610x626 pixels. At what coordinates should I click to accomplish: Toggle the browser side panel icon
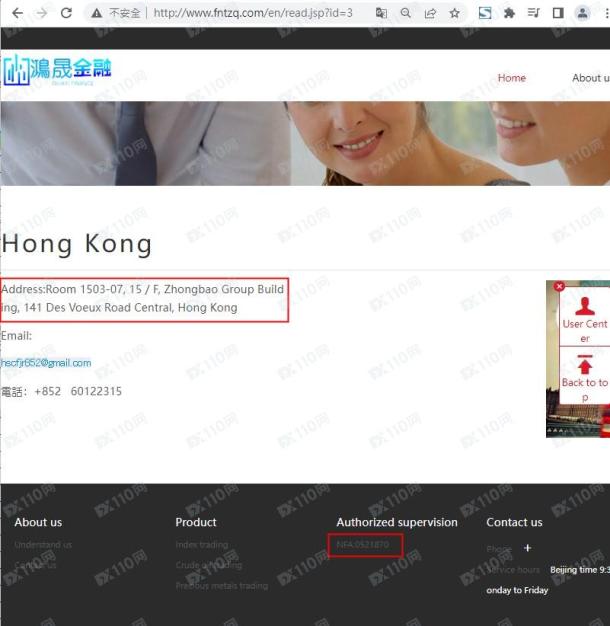[558, 13]
